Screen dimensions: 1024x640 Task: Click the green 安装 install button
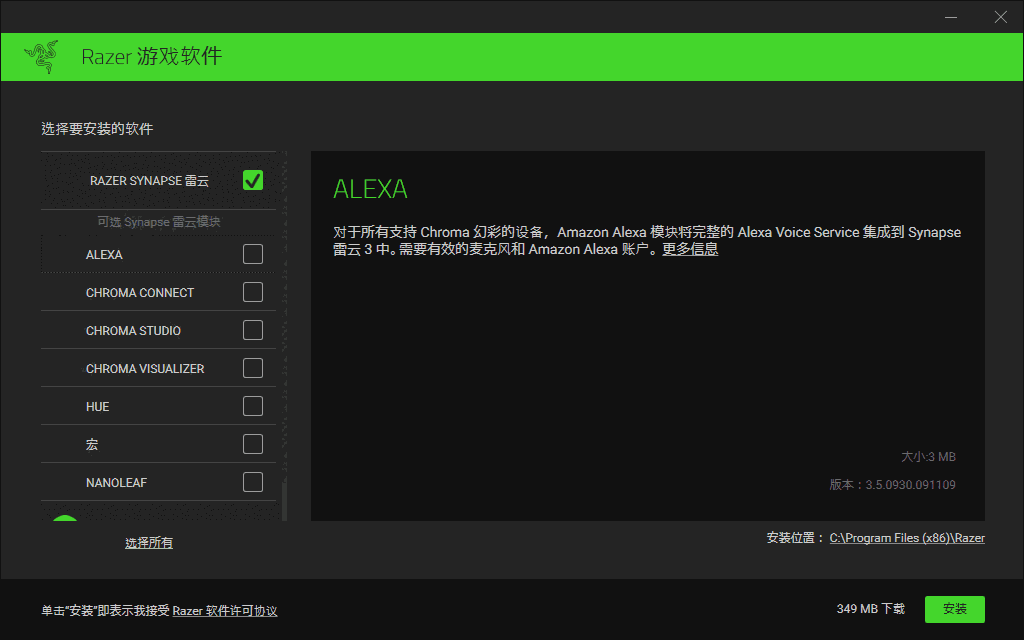[955, 609]
